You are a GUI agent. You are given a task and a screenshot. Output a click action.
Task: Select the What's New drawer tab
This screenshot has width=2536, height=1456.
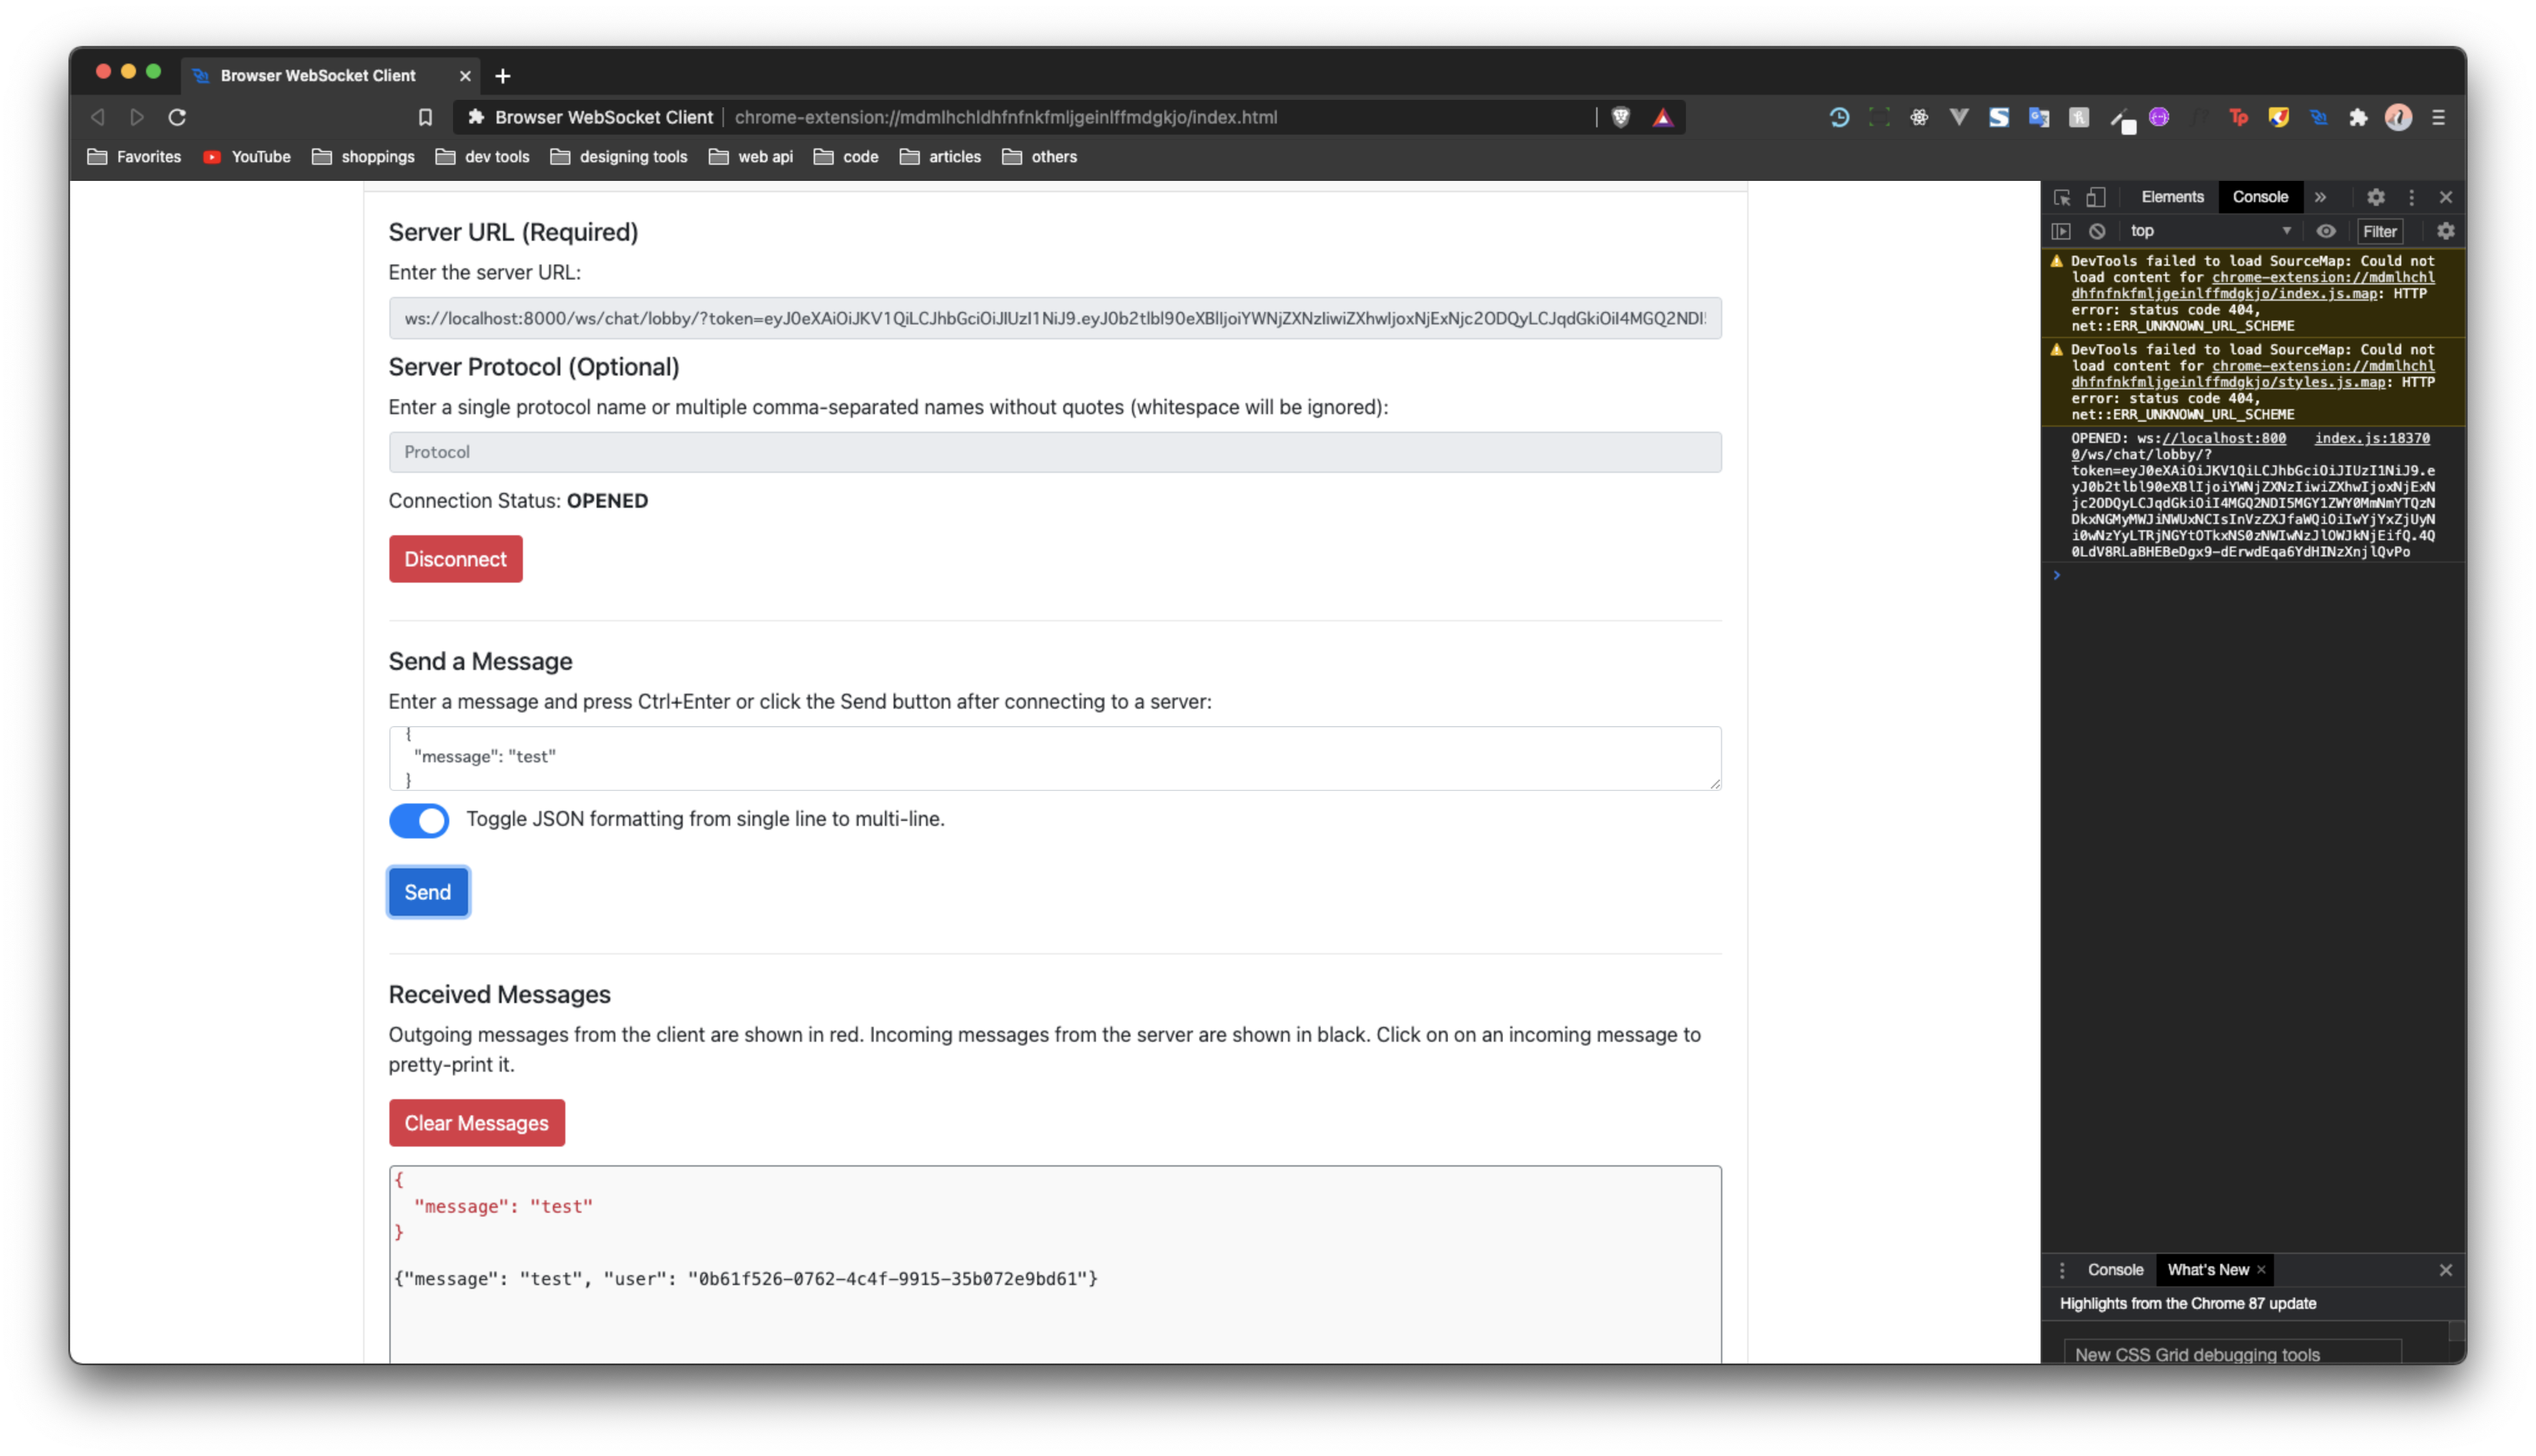point(2207,1270)
